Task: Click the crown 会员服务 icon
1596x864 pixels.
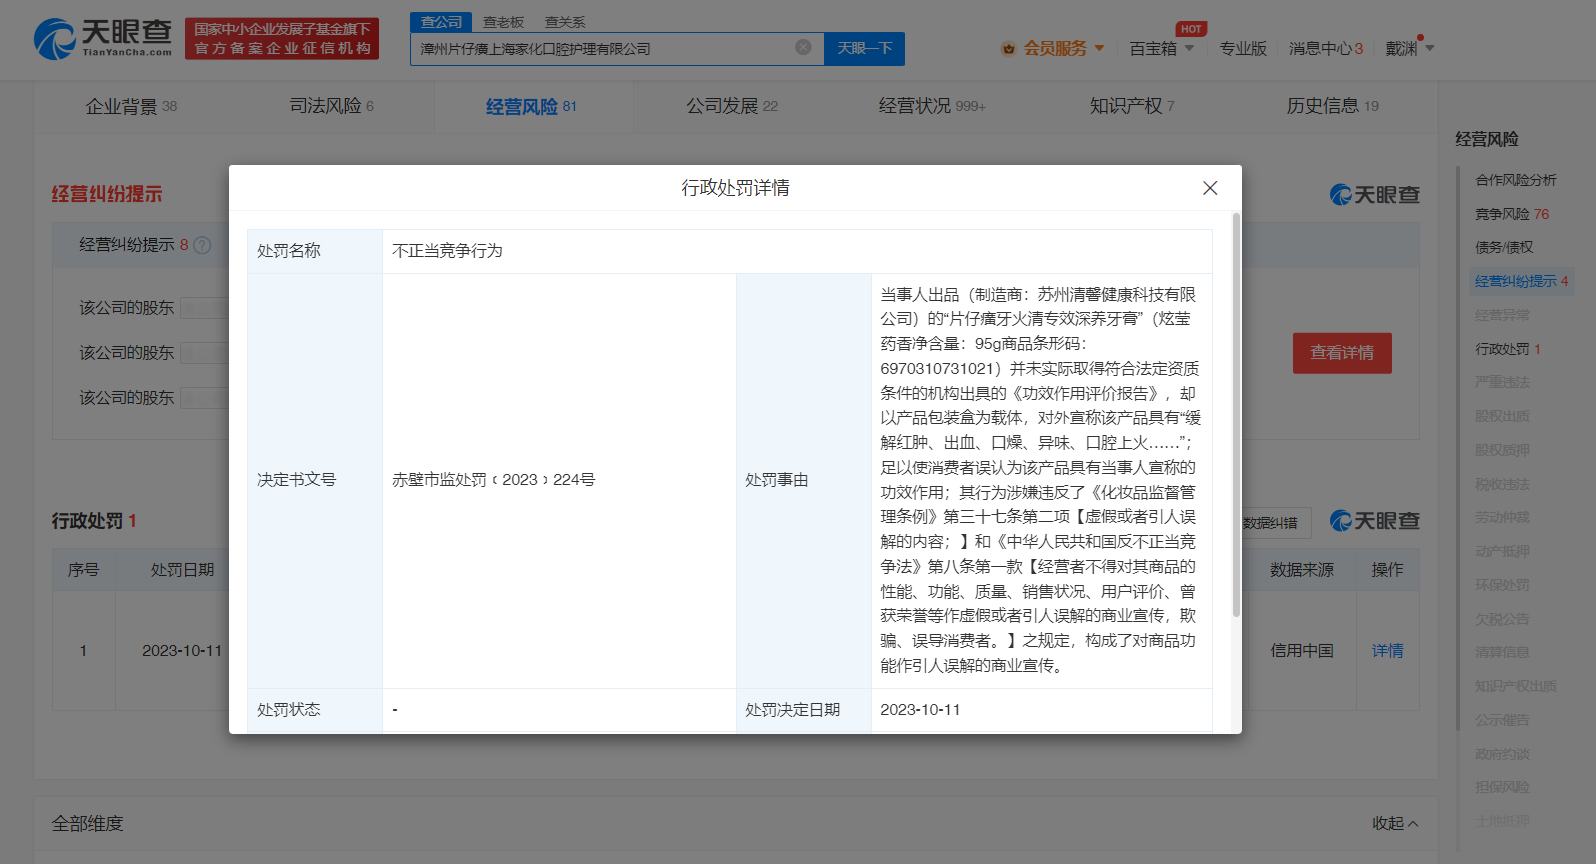Action: [1008, 49]
